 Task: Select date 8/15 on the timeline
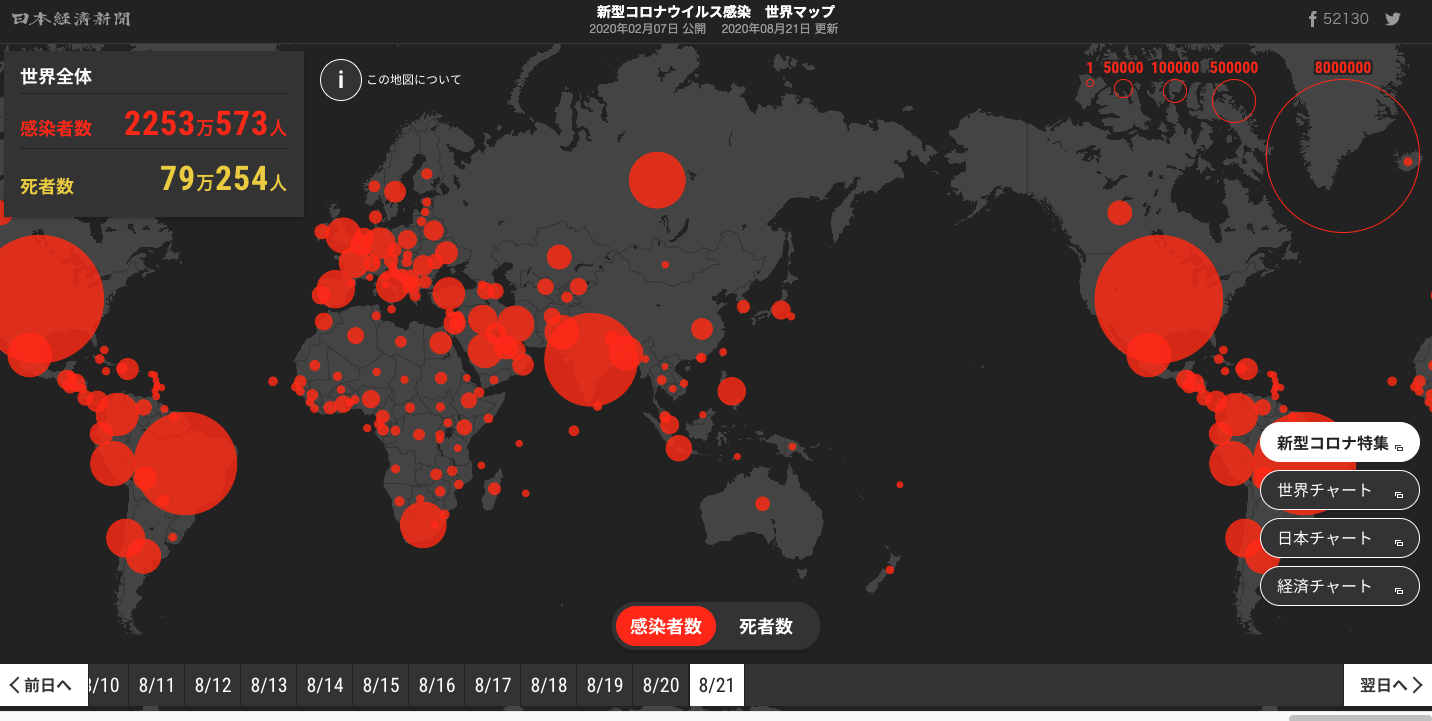pyautogui.click(x=381, y=686)
